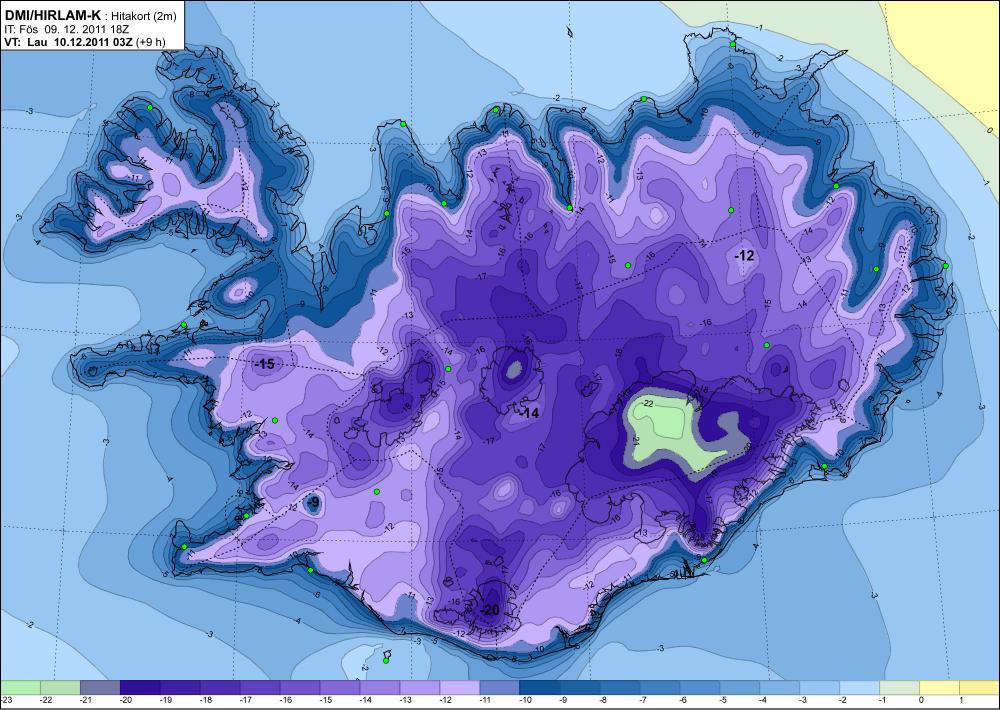The image size is (1000, 710).
Task: Click the '-14' legend scale number
Action: point(367,700)
